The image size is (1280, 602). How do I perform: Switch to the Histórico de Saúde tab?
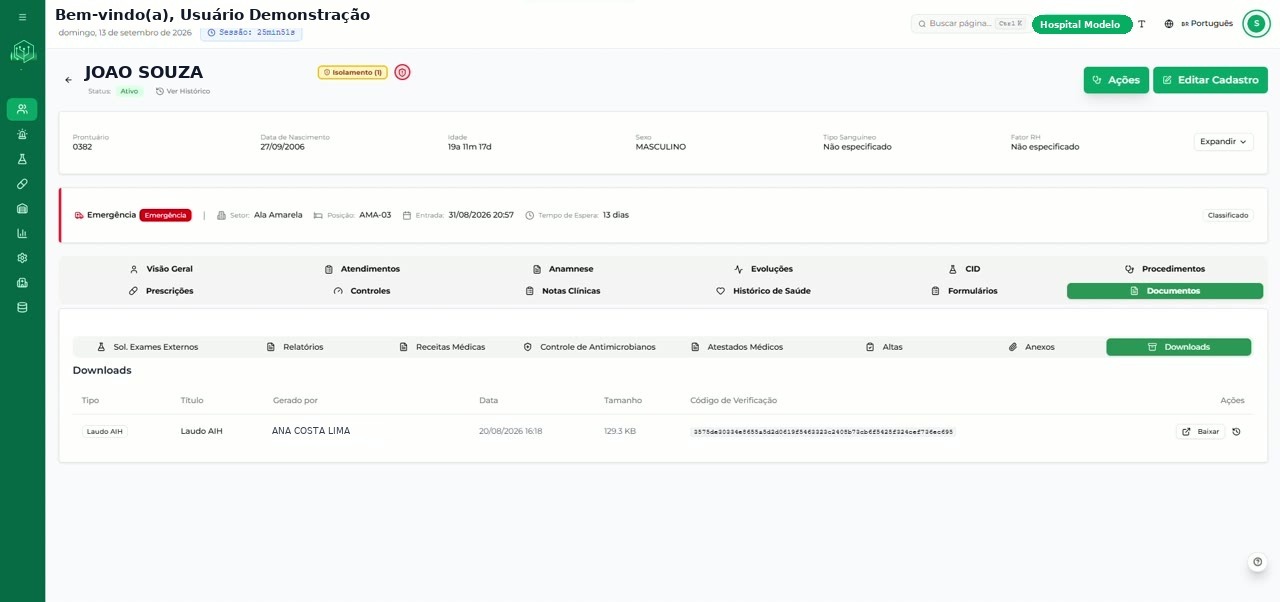point(764,291)
